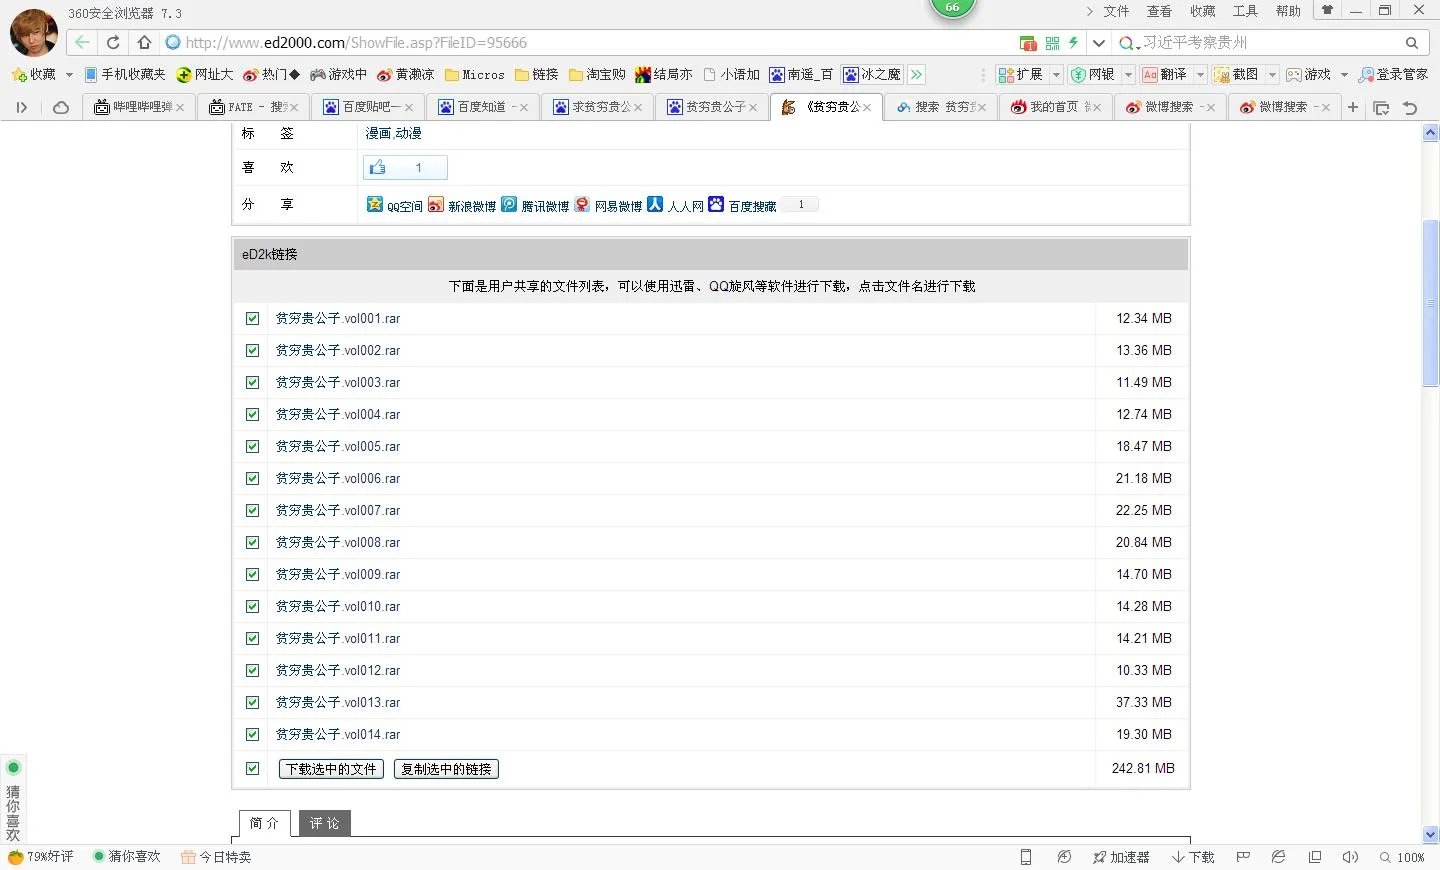Uncheck the 贫穷贵公子.vol007.rar checkbox
The height and width of the screenshot is (870, 1440).
click(x=252, y=510)
